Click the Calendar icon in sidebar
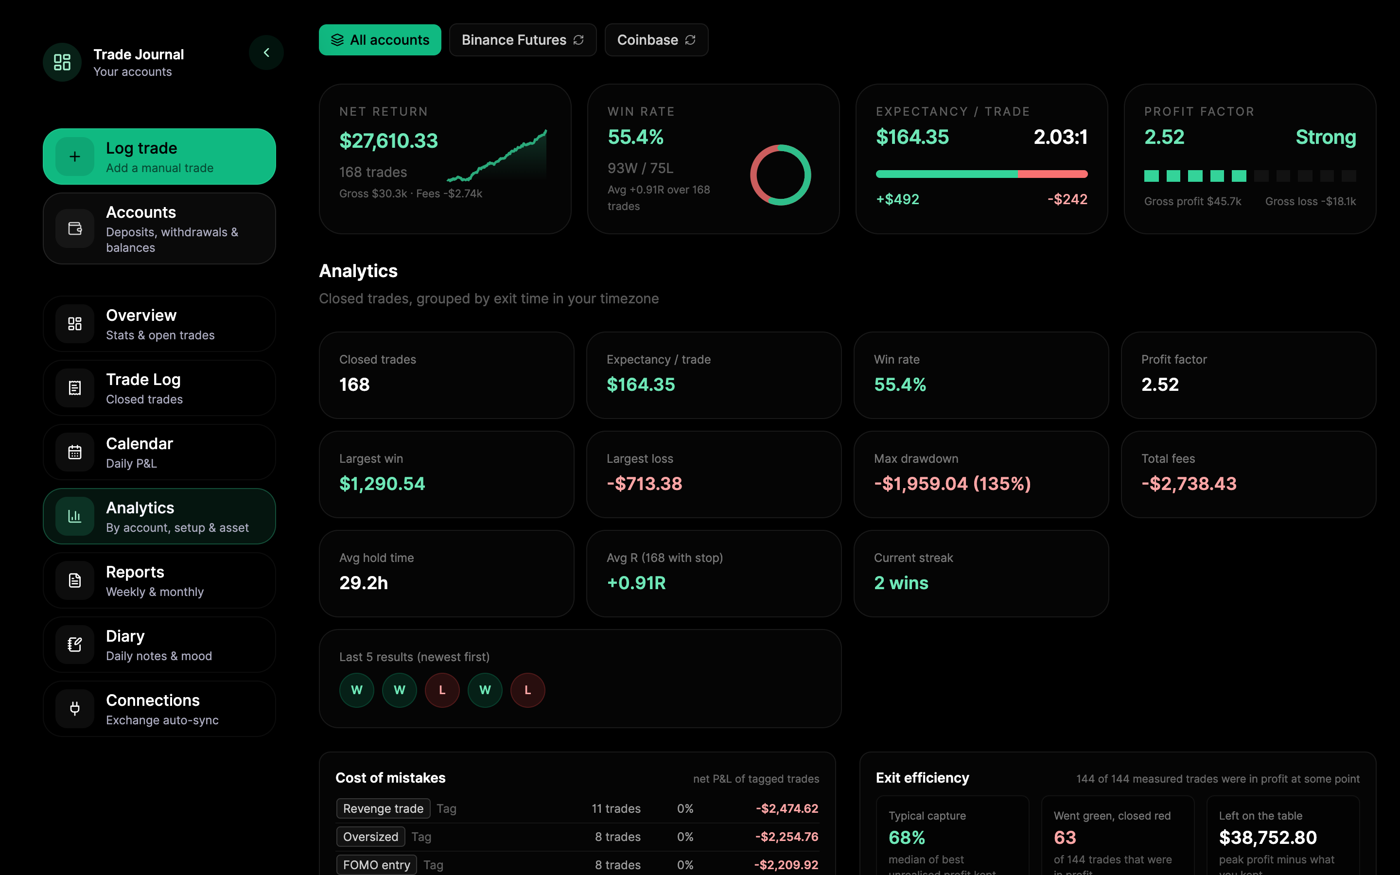1400x875 pixels. coord(75,452)
